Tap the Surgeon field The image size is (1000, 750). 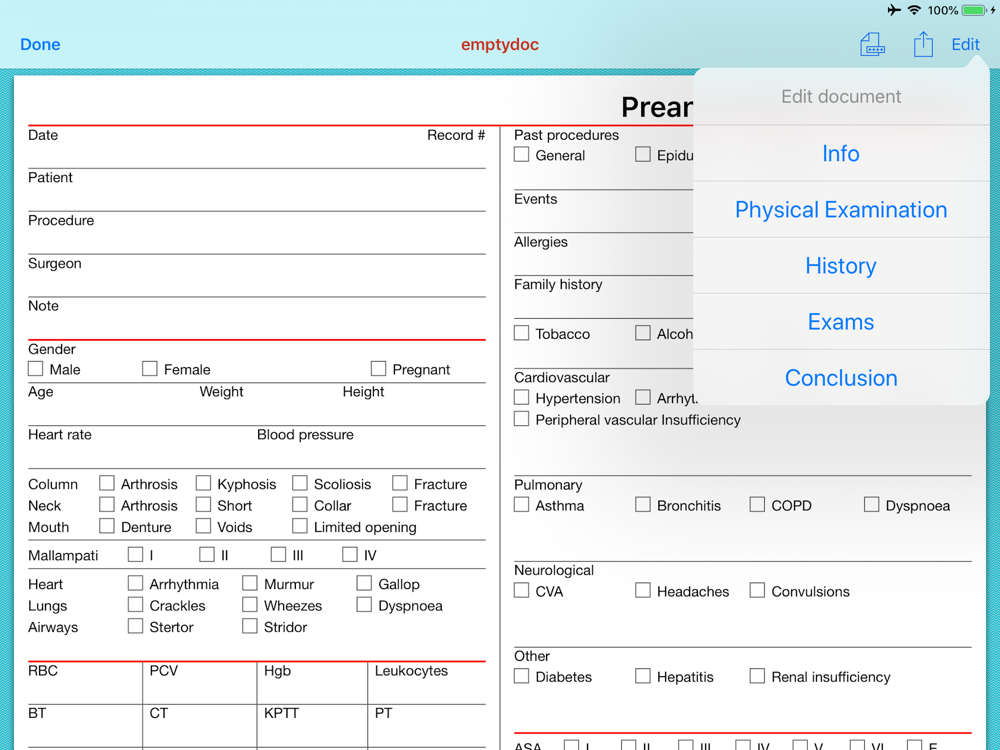[256, 276]
